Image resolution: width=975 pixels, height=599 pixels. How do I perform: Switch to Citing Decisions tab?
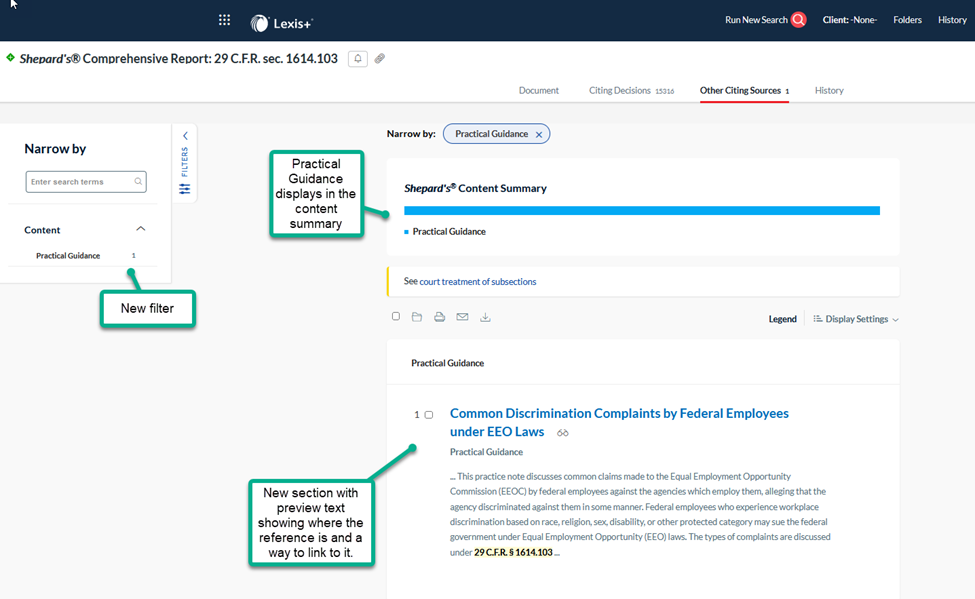point(631,91)
